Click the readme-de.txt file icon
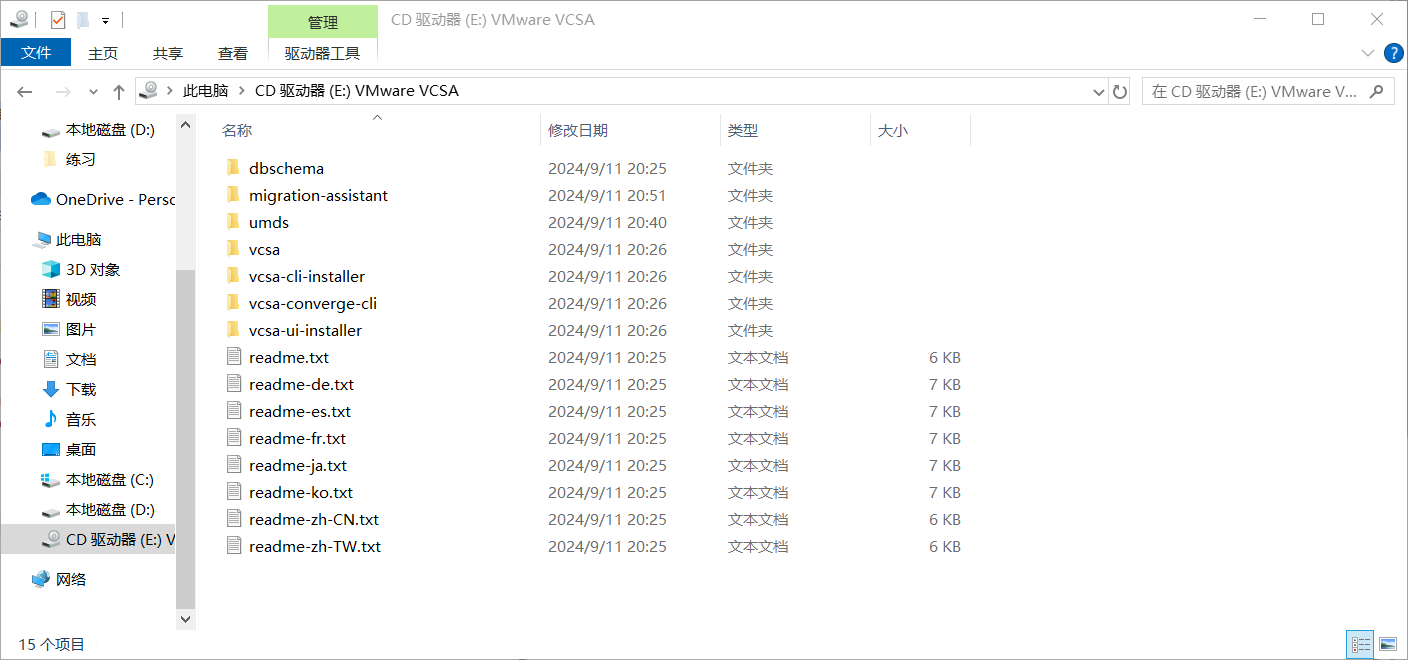1408x660 pixels. coord(234,384)
